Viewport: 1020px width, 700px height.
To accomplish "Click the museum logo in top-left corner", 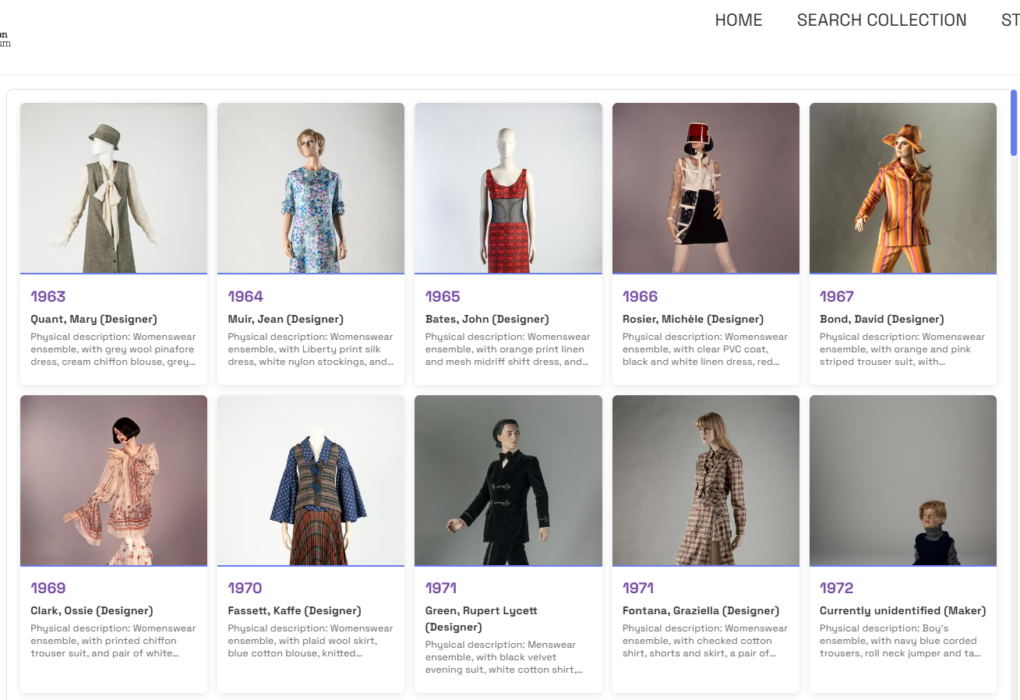I will point(5,39).
